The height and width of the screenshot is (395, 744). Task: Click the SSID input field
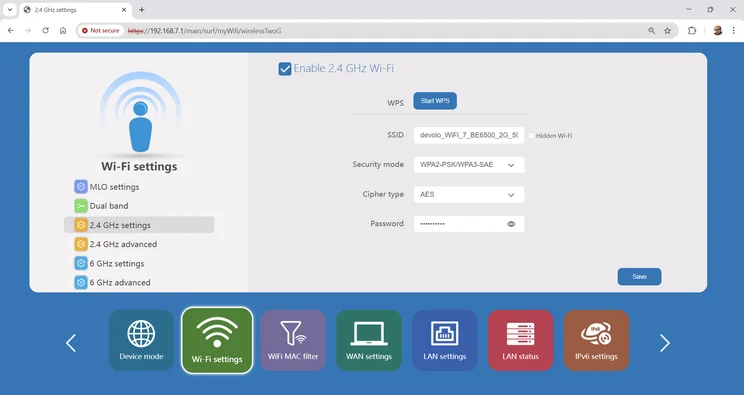(x=469, y=135)
